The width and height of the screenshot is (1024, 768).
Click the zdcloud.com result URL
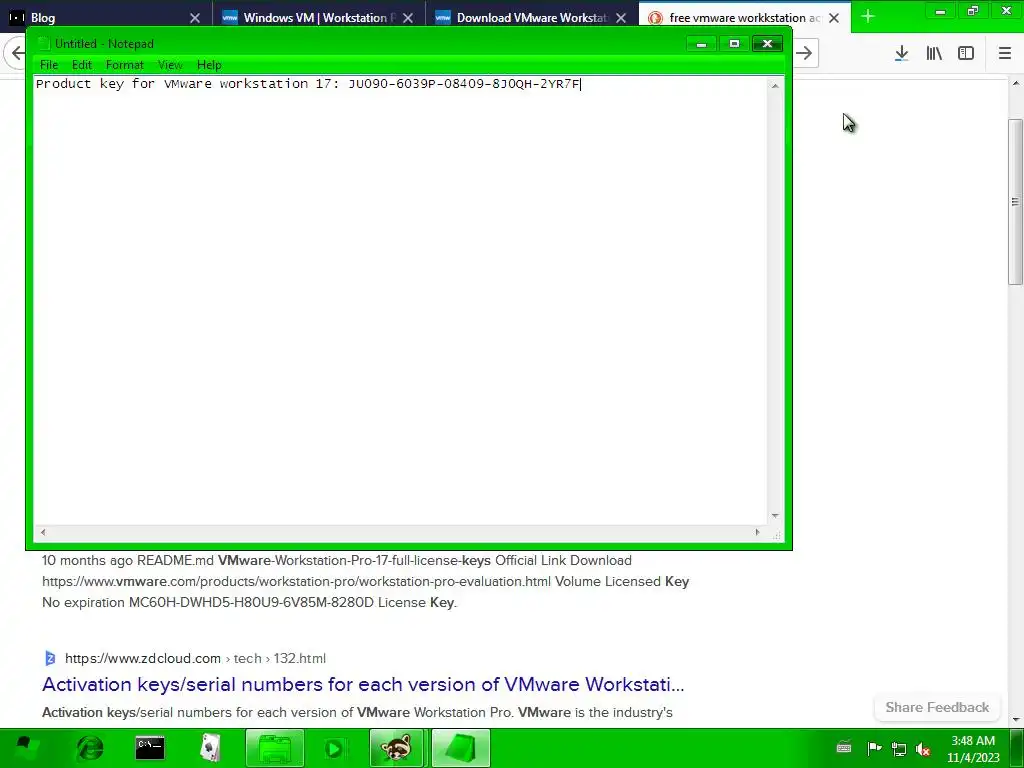tap(195, 658)
